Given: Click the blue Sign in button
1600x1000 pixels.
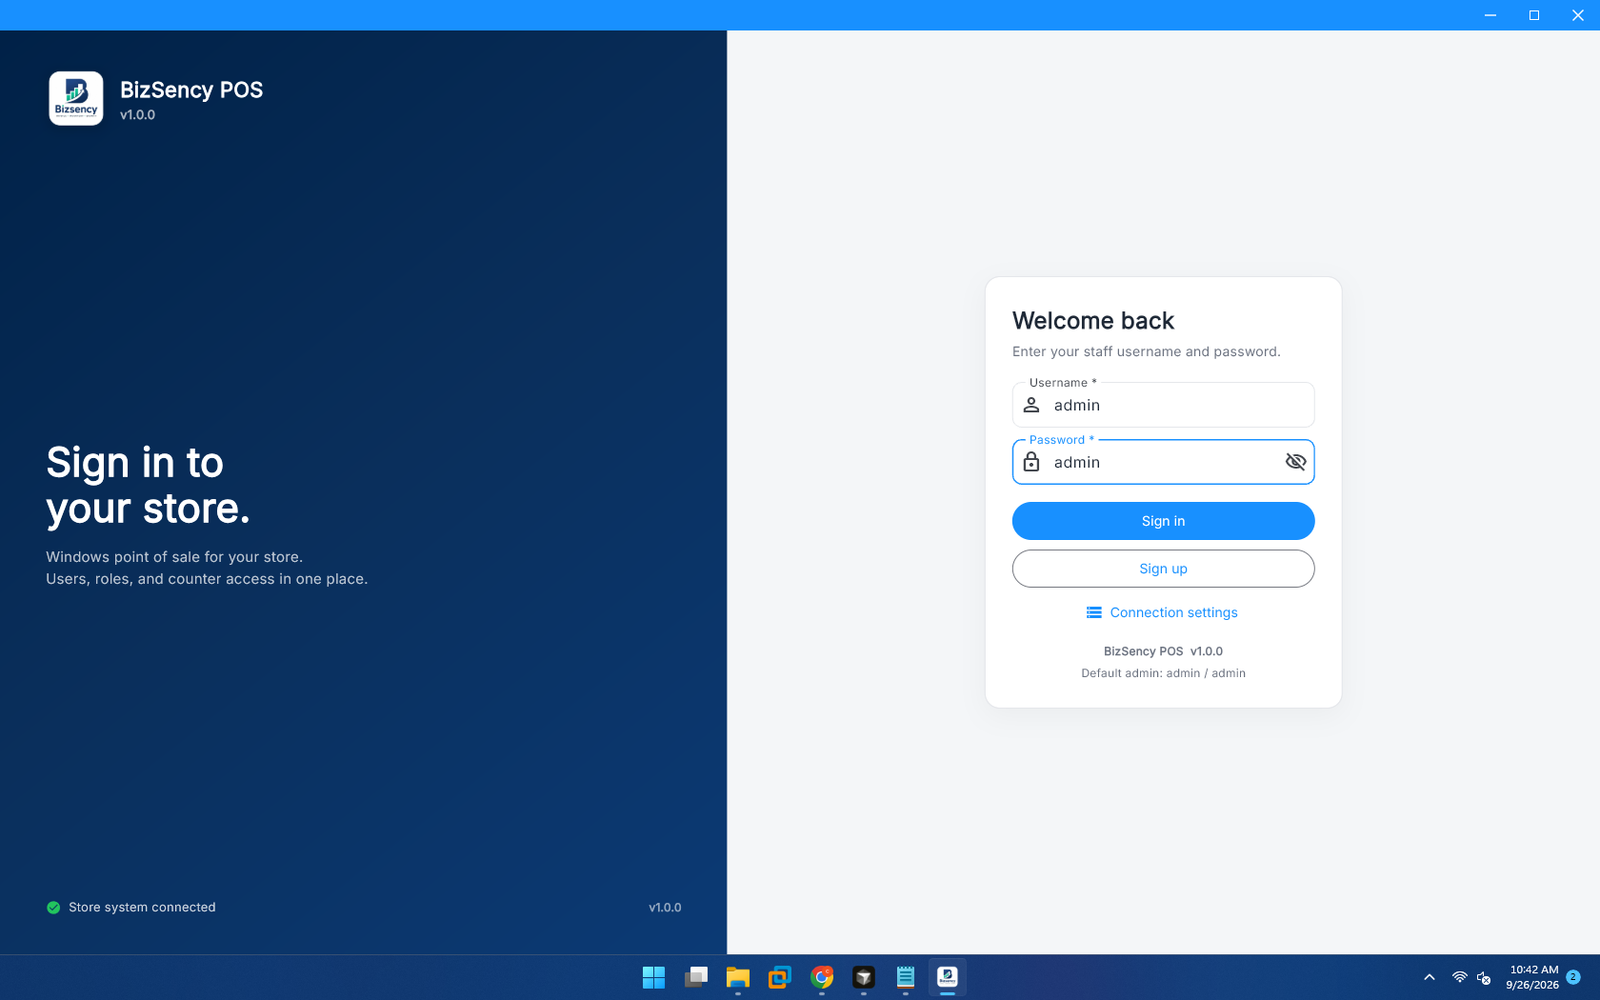Looking at the screenshot, I should point(1163,521).
